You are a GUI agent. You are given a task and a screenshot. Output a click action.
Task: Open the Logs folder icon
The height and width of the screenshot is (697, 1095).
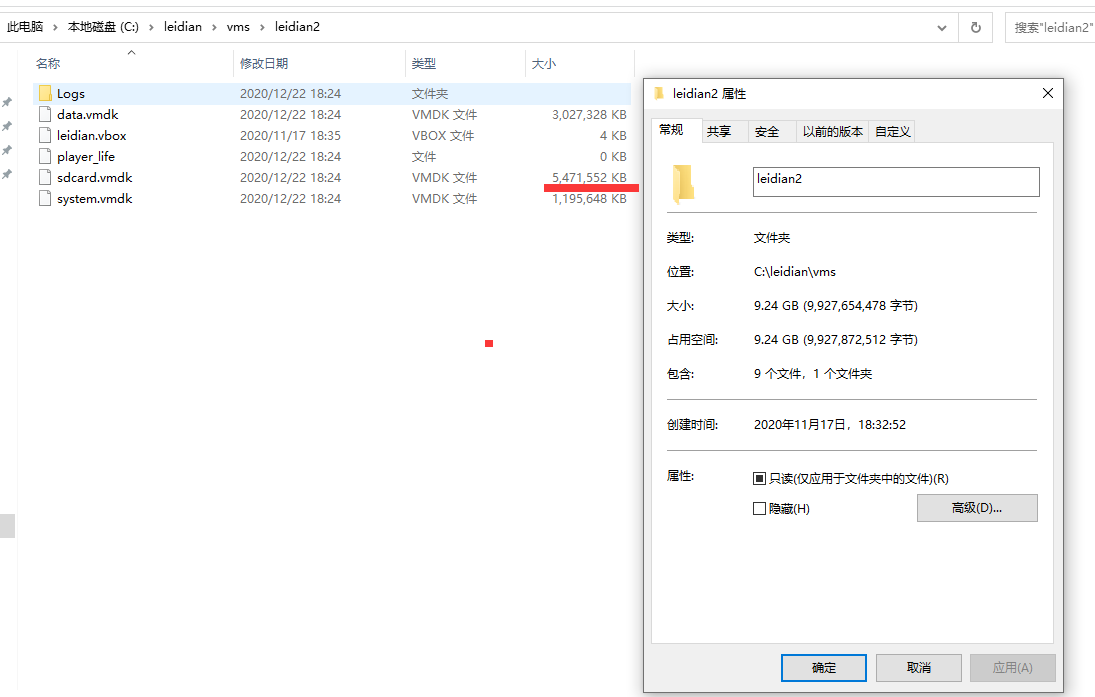[45, 93]
